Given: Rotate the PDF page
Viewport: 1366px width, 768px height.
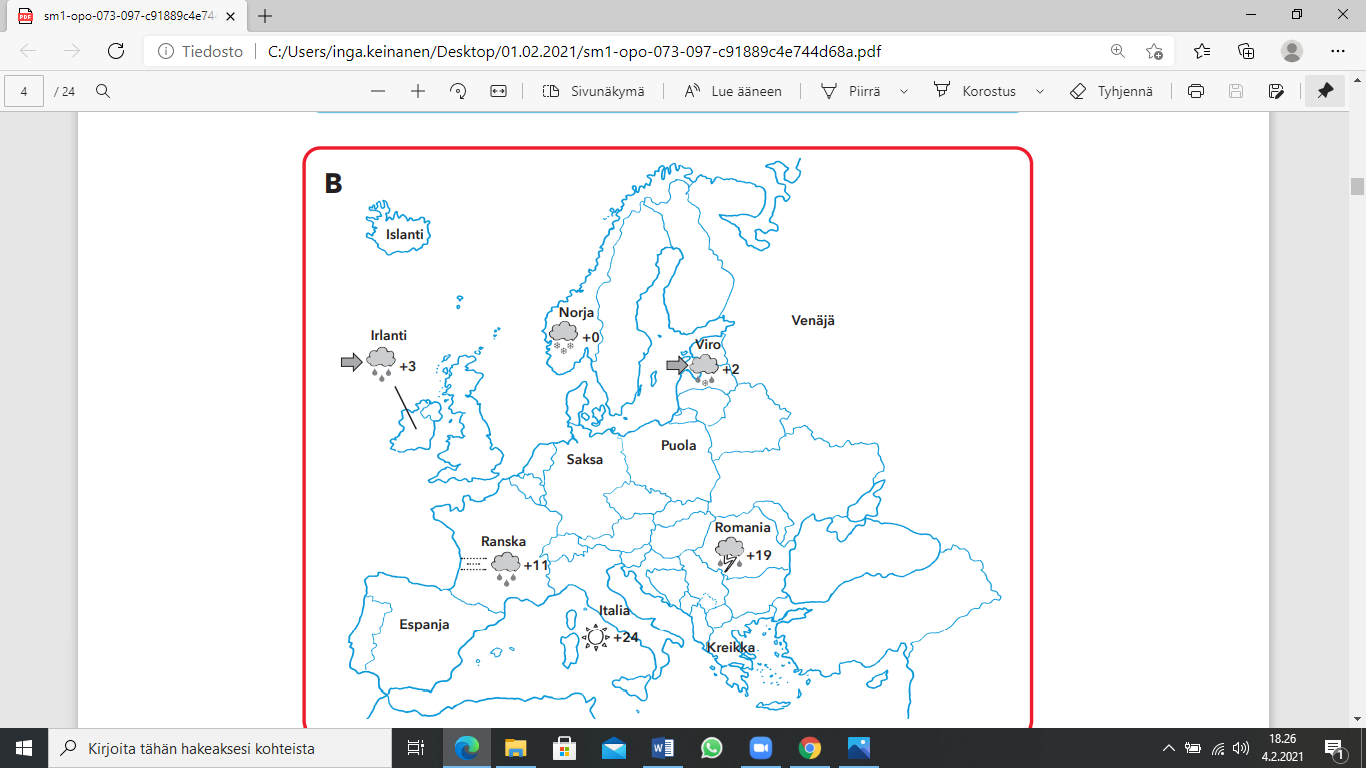Looking at the screenshot, I should [x=458, y=91].
